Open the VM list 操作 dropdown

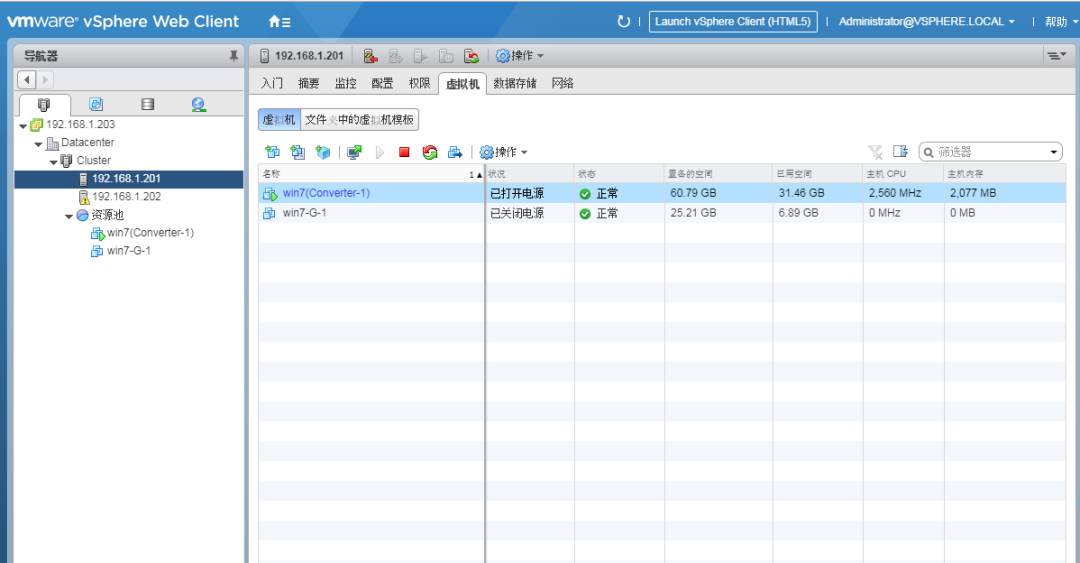click(503, 152)
